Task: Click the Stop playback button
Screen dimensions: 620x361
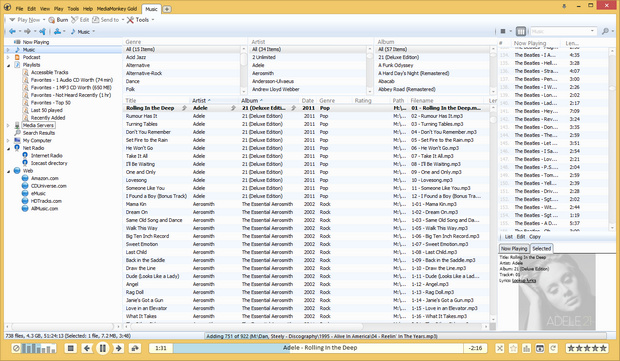Action: (70, 348)
